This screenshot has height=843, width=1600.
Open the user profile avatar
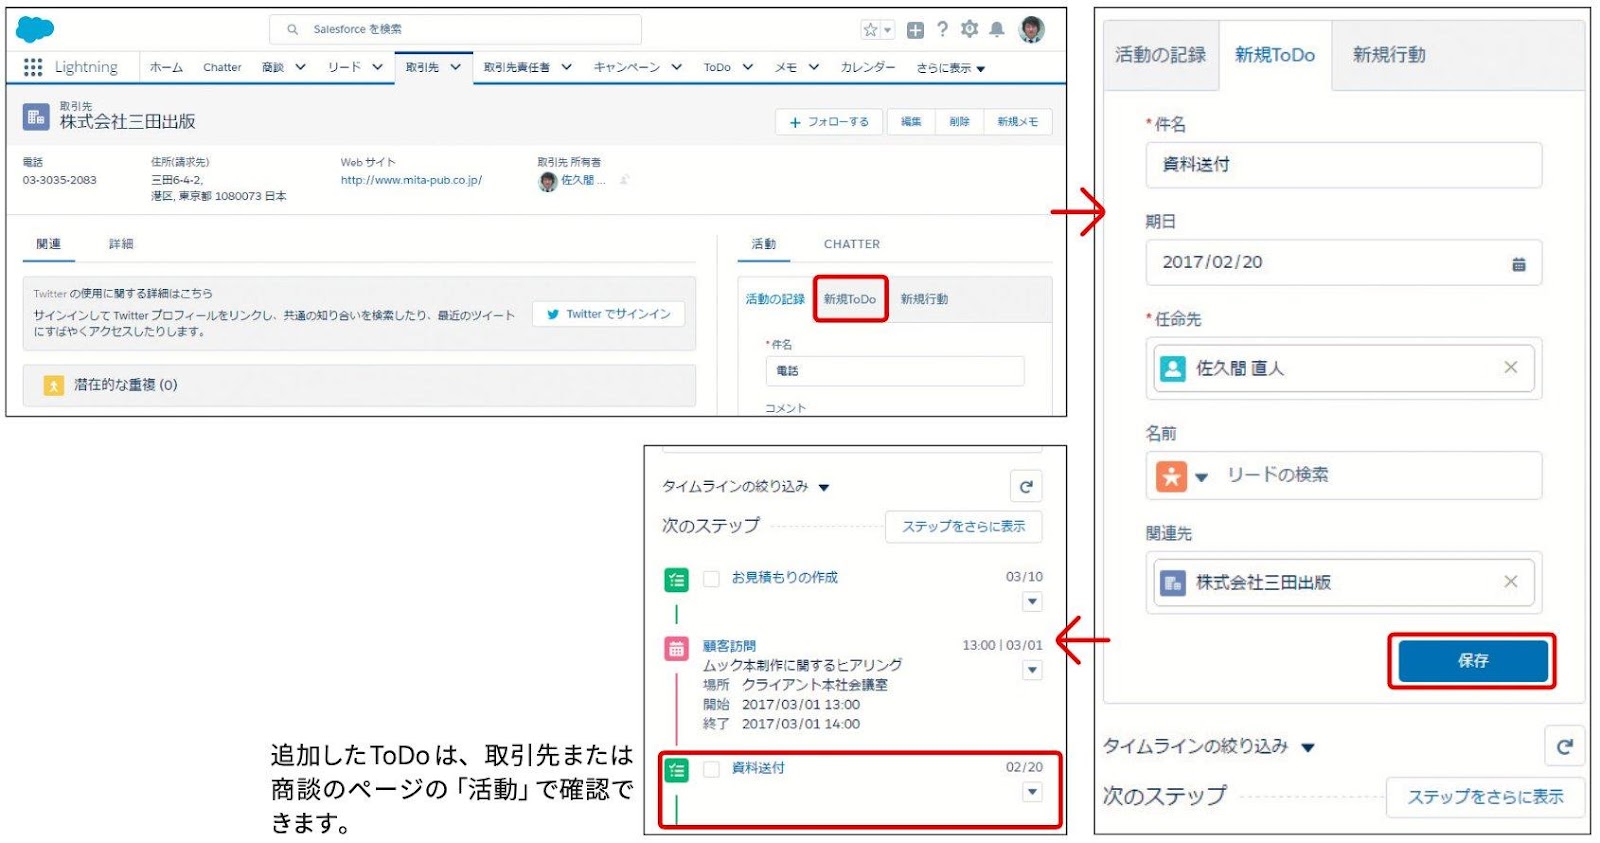pyautogui.click(x=1032, y=29)
